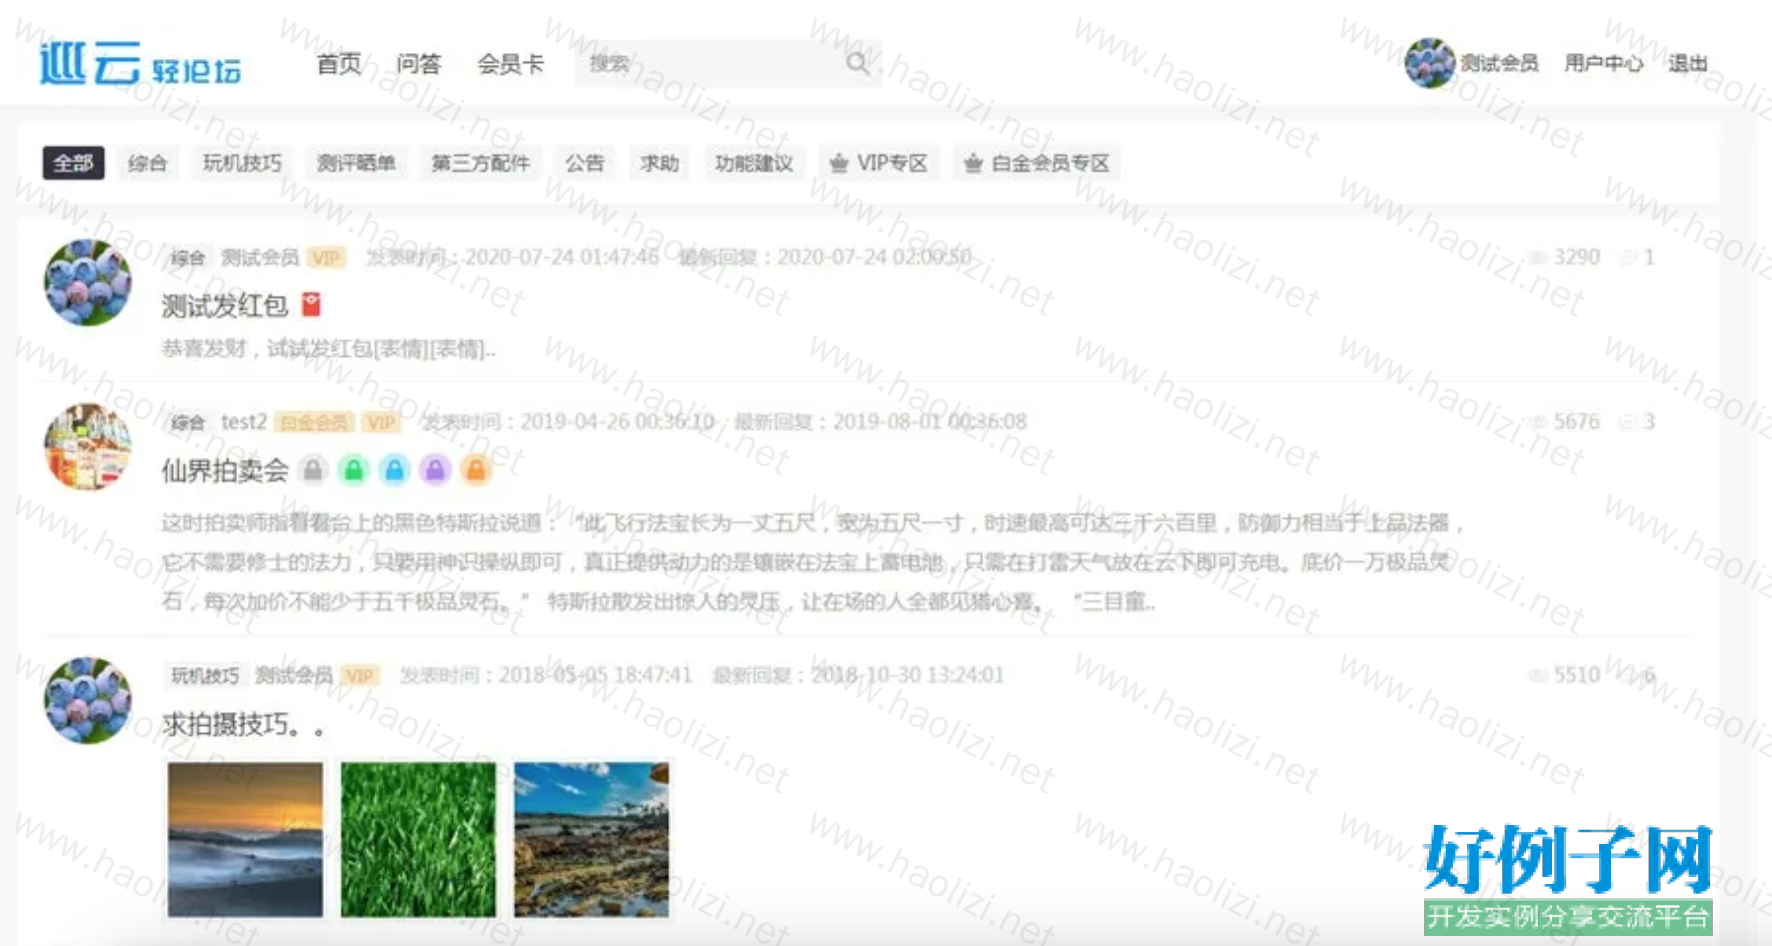Open the 白金会员专区 category tab
The width and height of the screenshot is (1772, 946).
1037,163
